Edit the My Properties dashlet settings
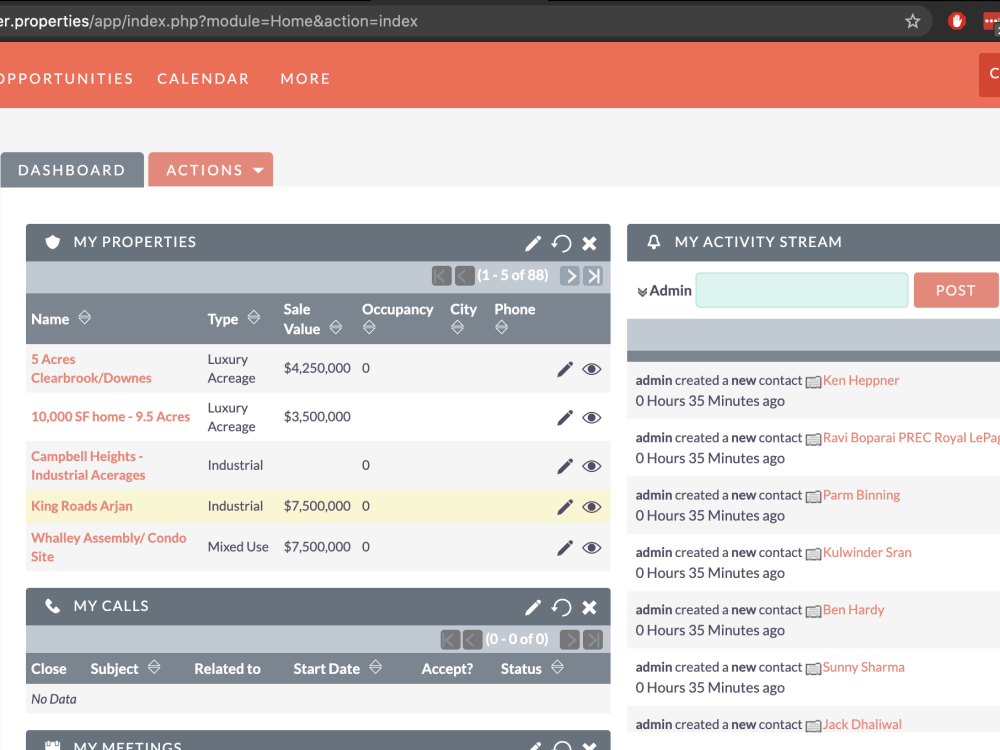The width and height of the screenshot is (1000, 750). pyautogui.click(x=533, y=243)
